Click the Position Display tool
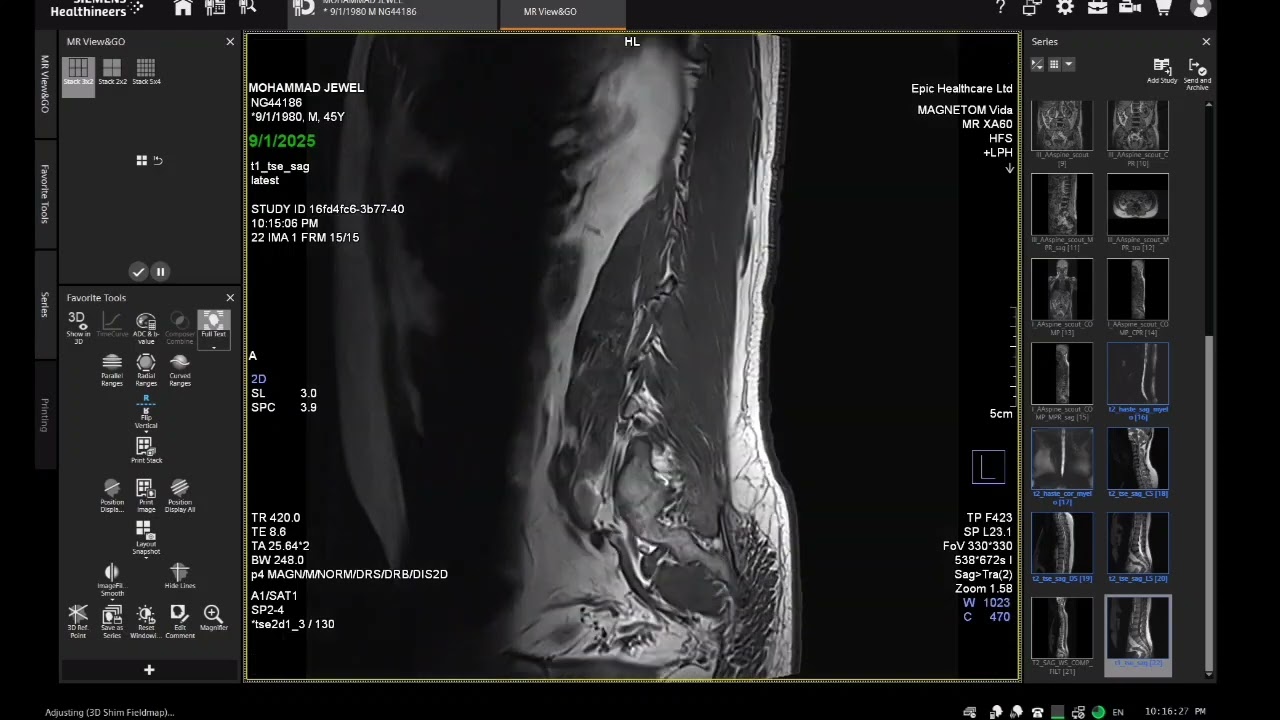 pos(112,496)
